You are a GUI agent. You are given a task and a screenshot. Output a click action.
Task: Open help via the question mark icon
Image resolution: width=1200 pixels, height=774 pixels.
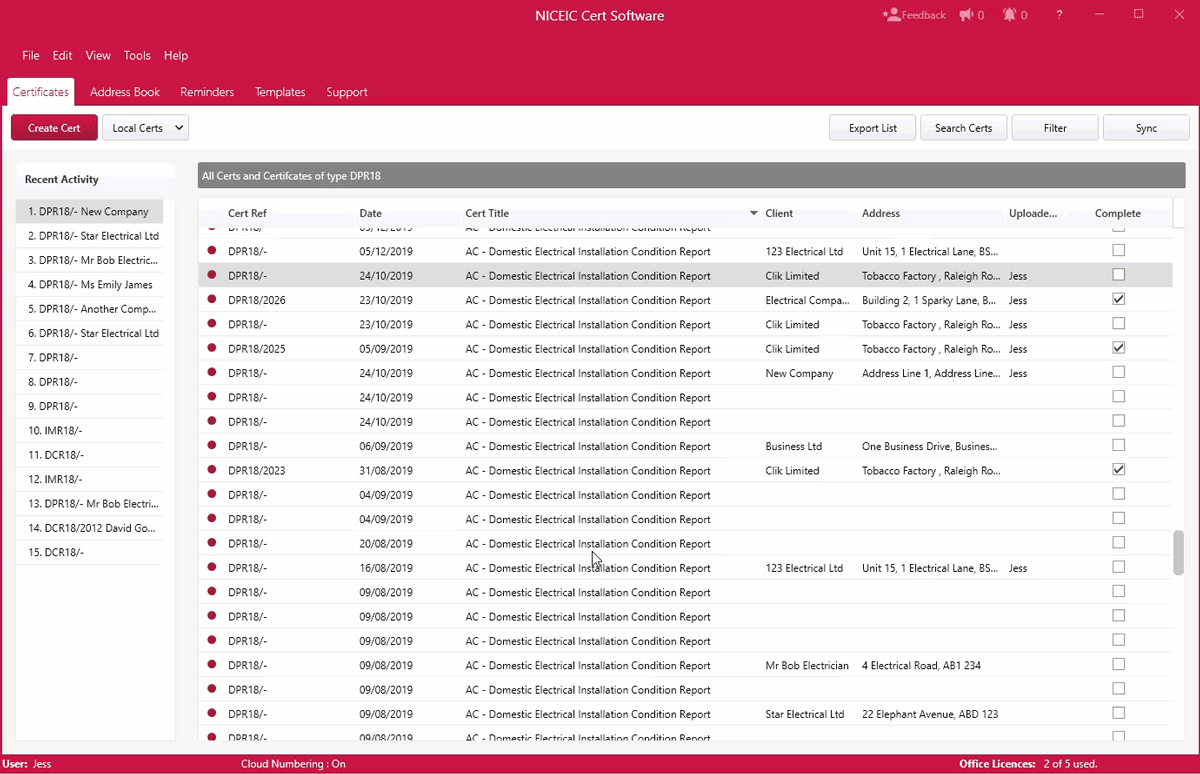pyautogui.click(x=1059, y=15)
